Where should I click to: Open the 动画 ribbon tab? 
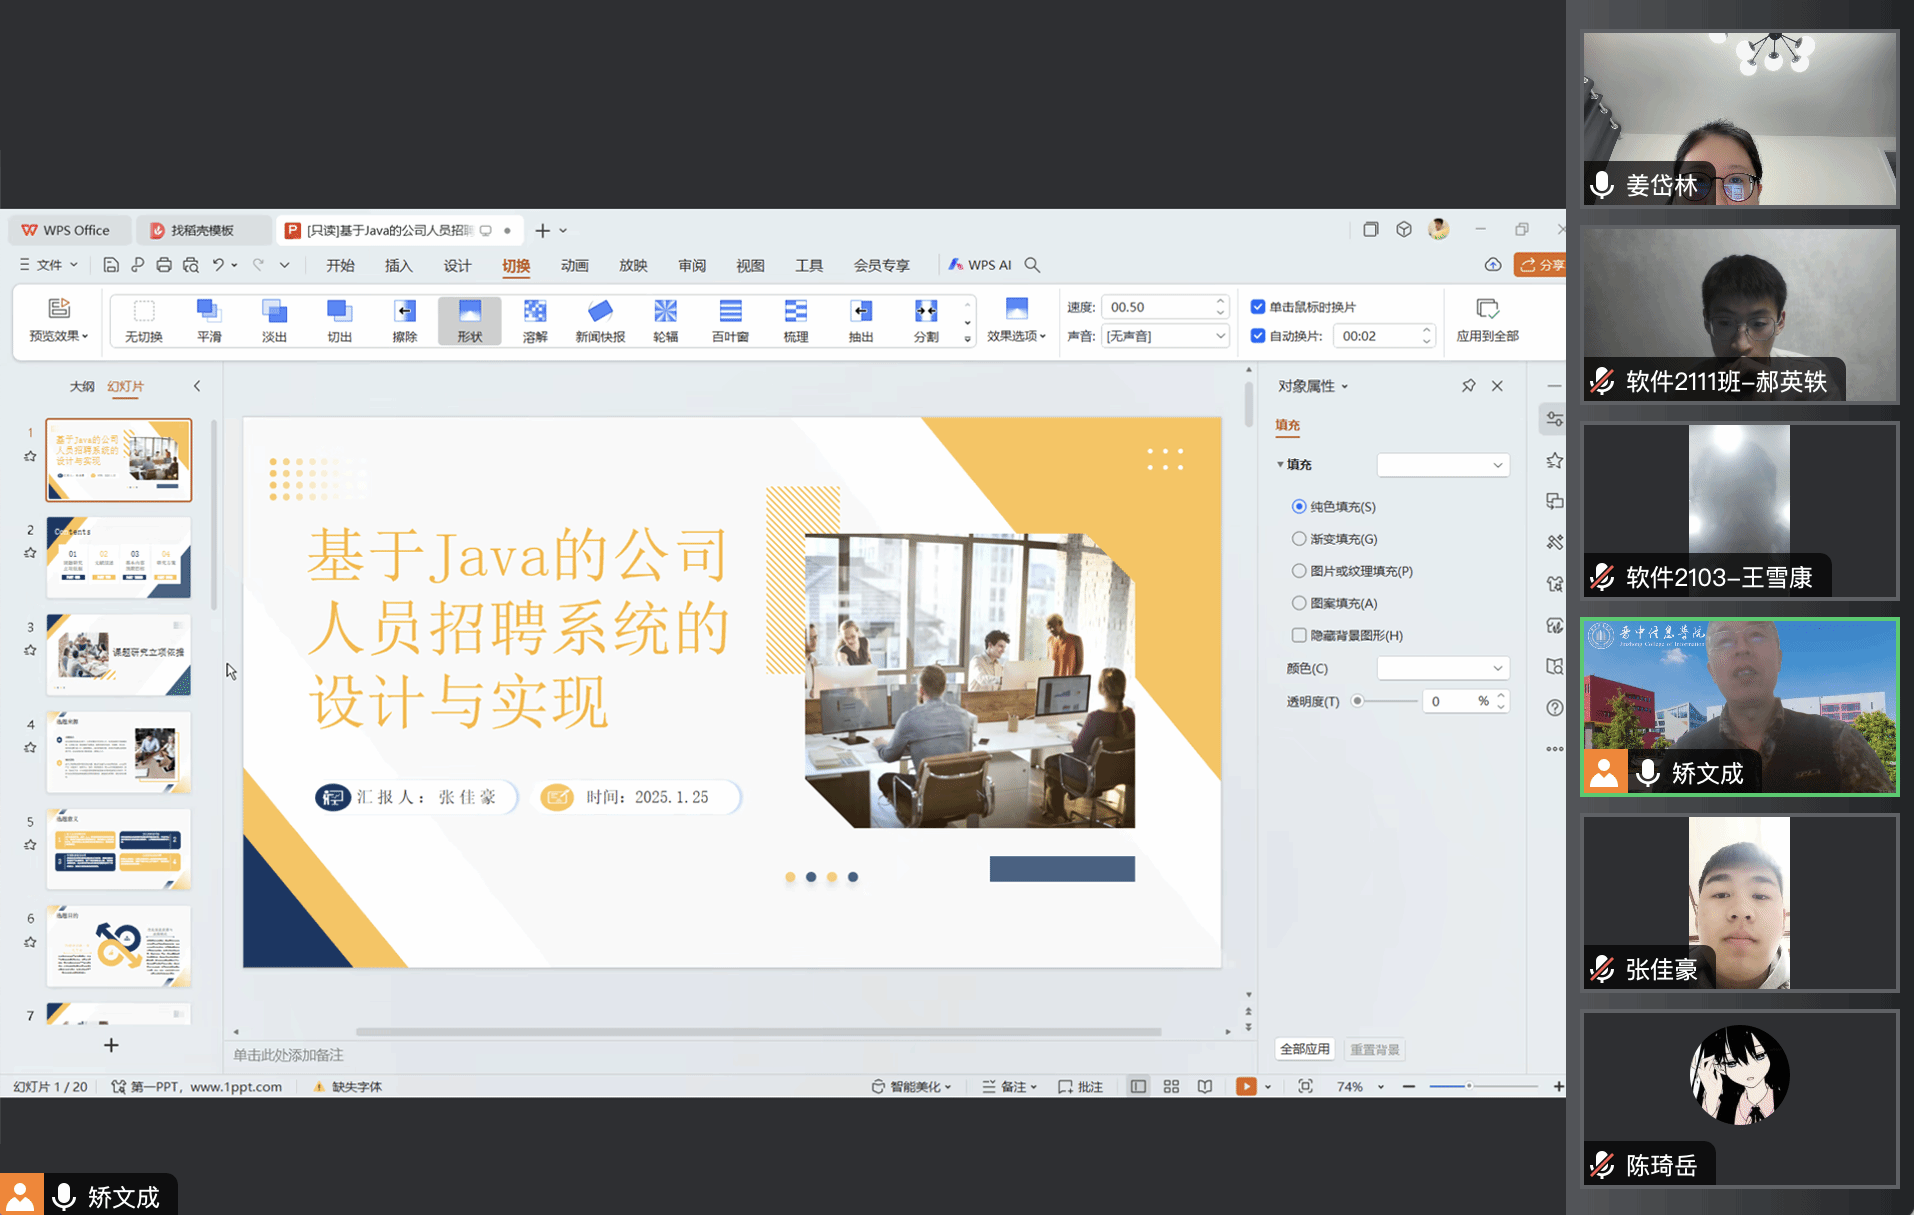coord(574,265)
